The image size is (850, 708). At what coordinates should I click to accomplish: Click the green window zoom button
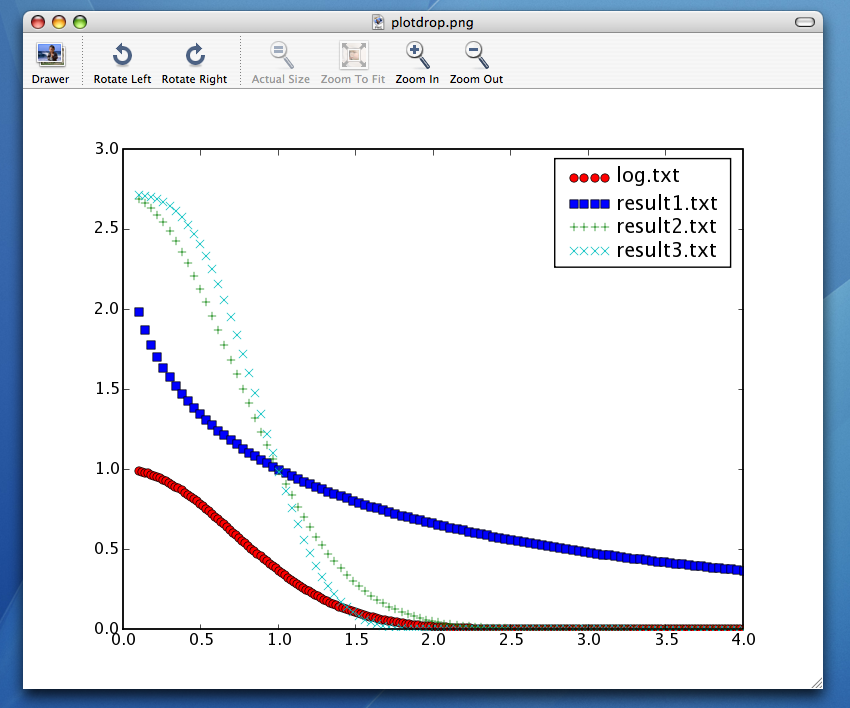click(80, 21)
